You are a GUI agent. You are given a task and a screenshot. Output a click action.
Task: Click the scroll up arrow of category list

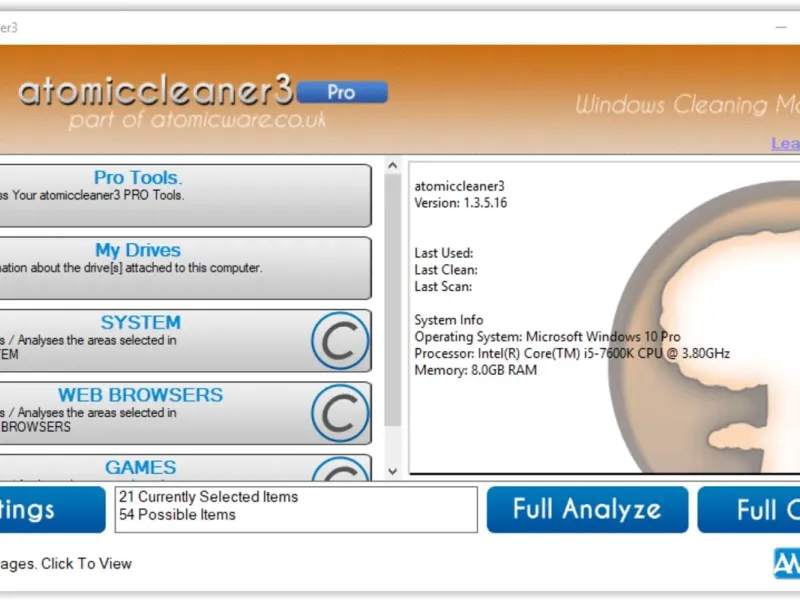[x=392, y=165]
